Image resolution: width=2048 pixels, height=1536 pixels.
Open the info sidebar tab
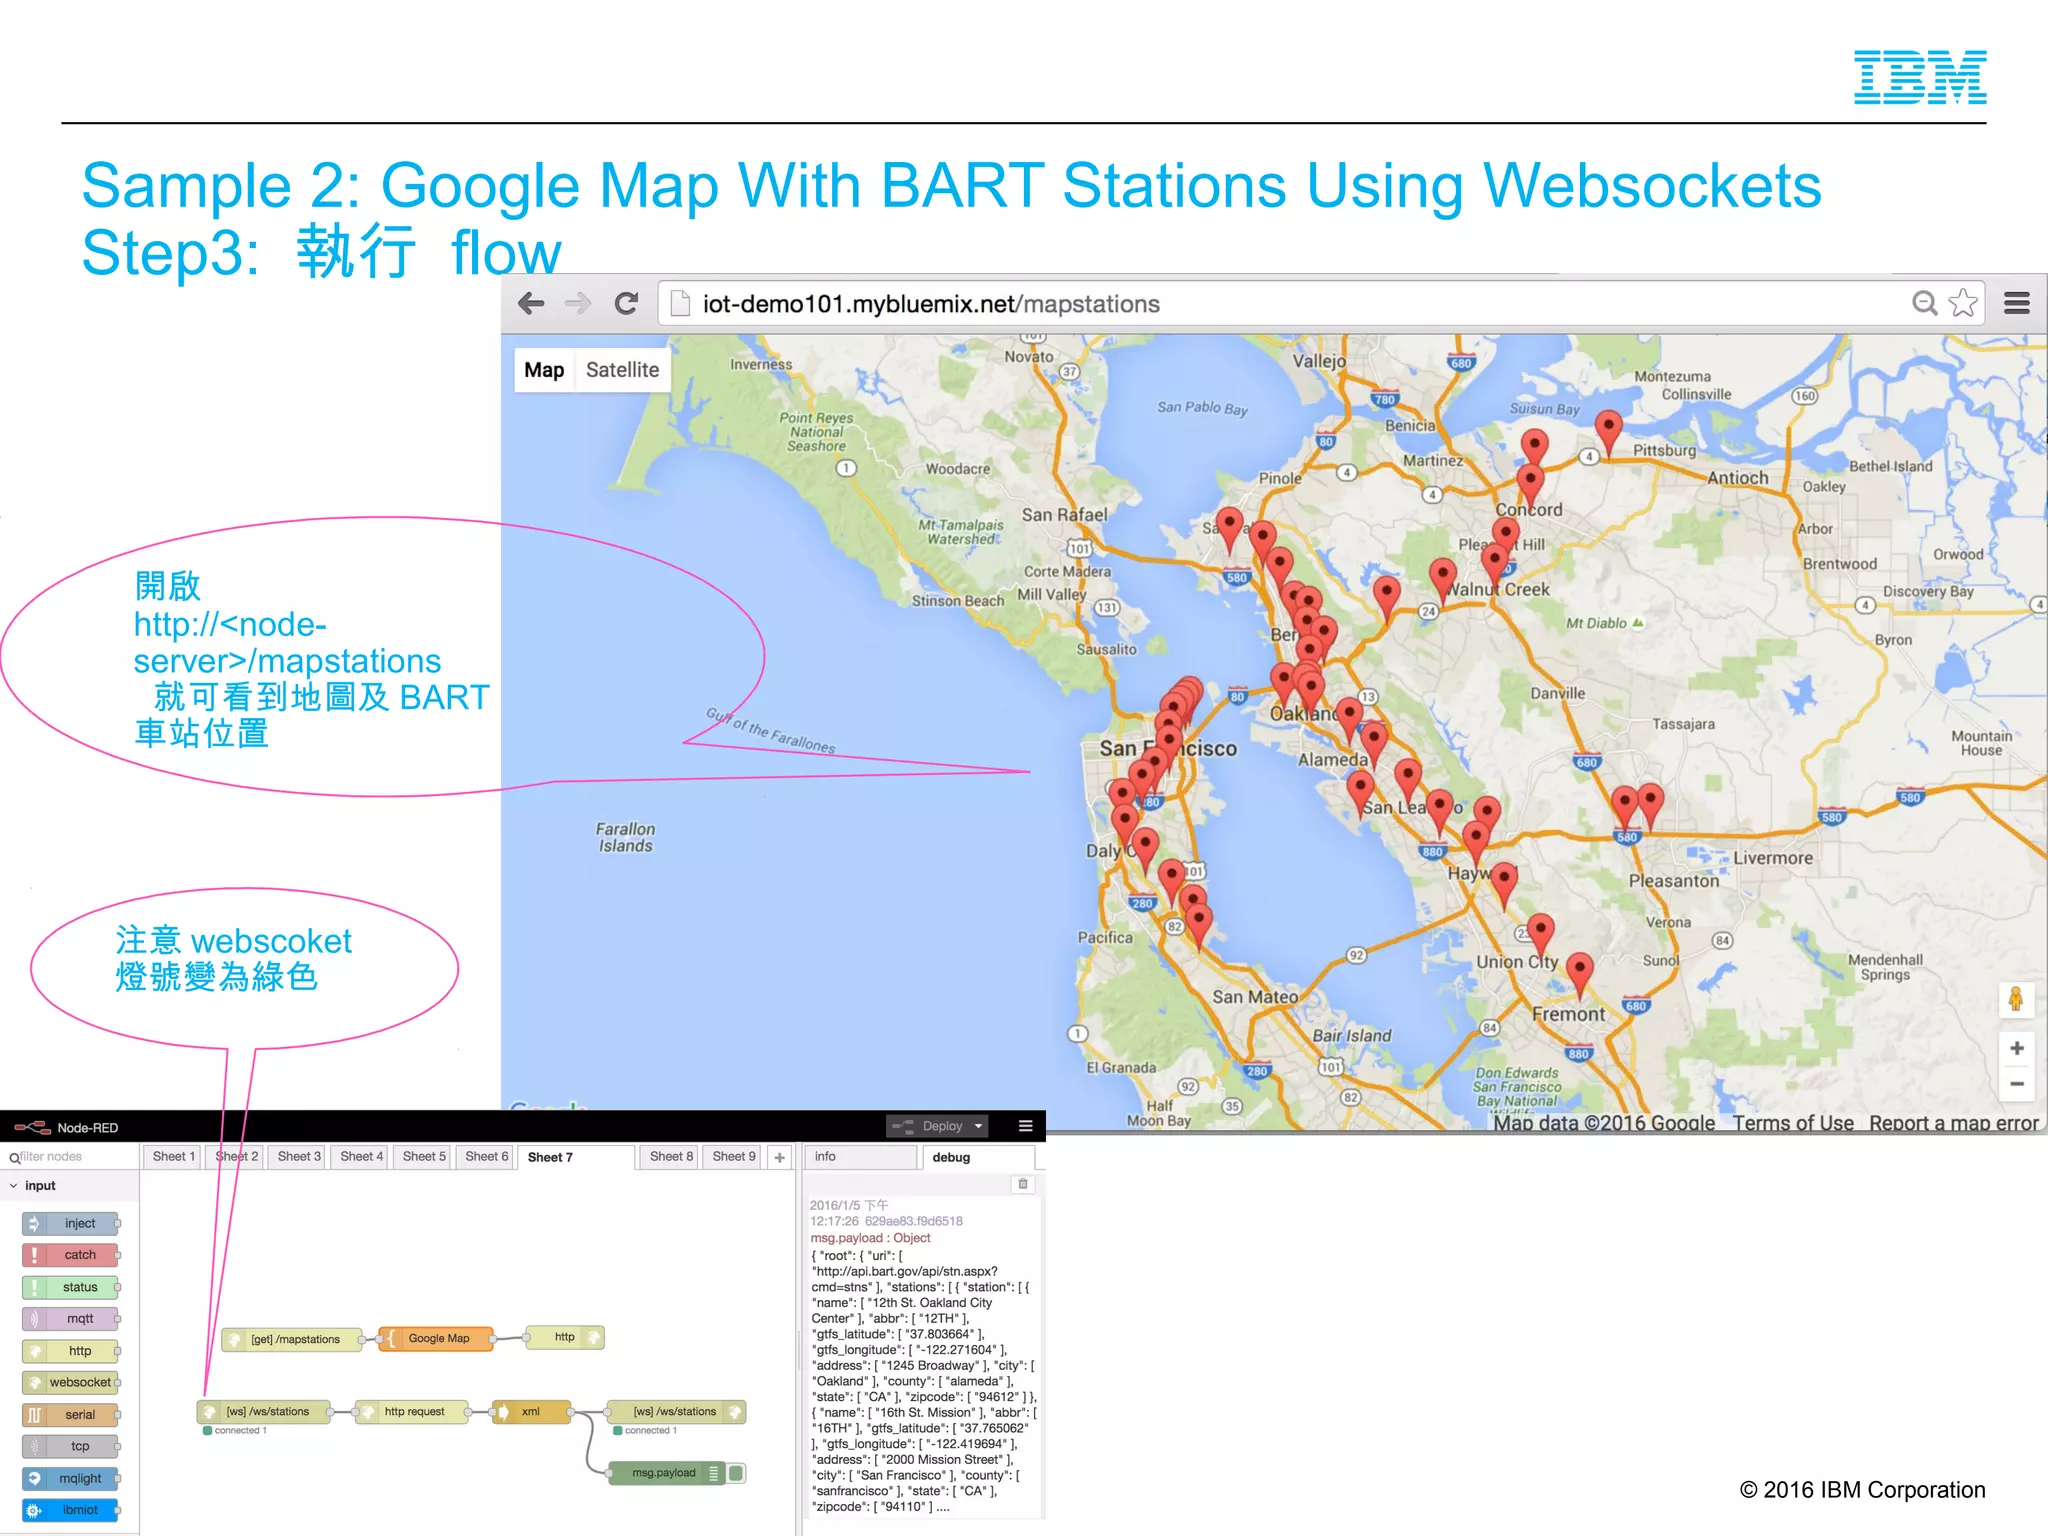(862, 1156)
